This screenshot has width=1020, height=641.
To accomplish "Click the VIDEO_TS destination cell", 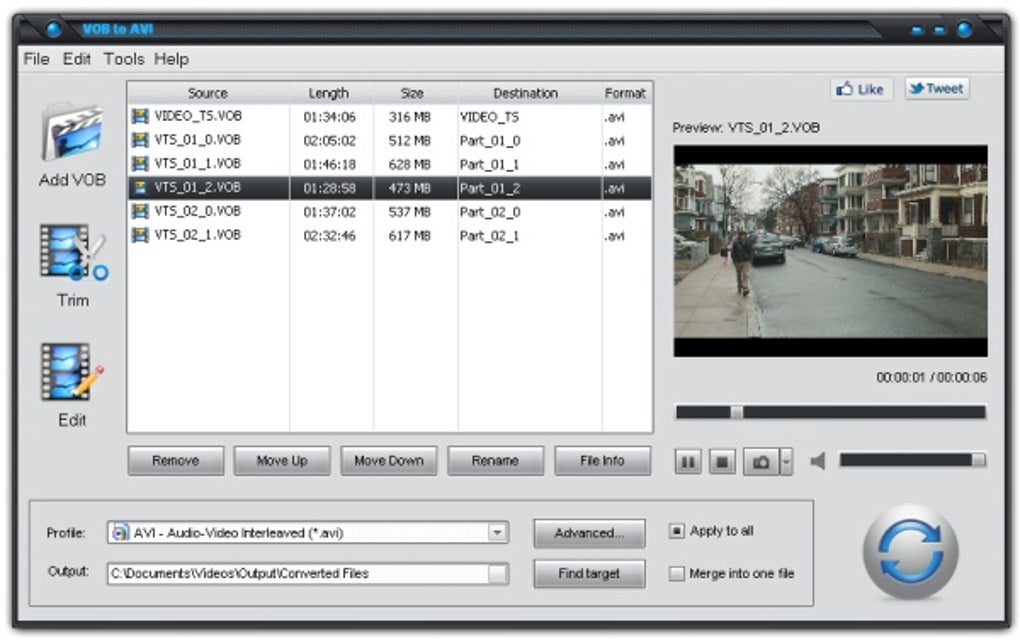I will tap(489, 117).
